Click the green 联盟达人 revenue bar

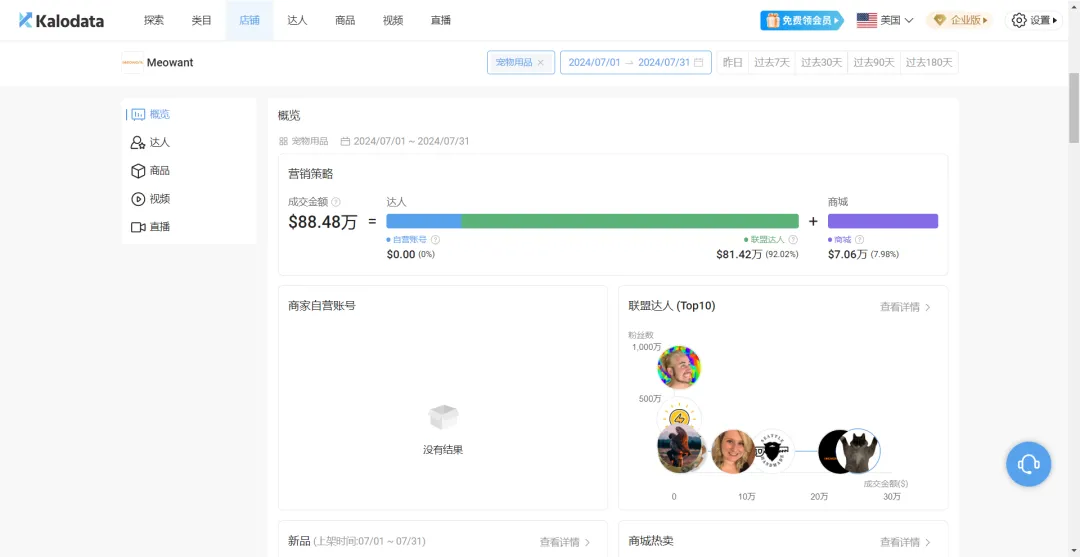(x=629, y=221)
